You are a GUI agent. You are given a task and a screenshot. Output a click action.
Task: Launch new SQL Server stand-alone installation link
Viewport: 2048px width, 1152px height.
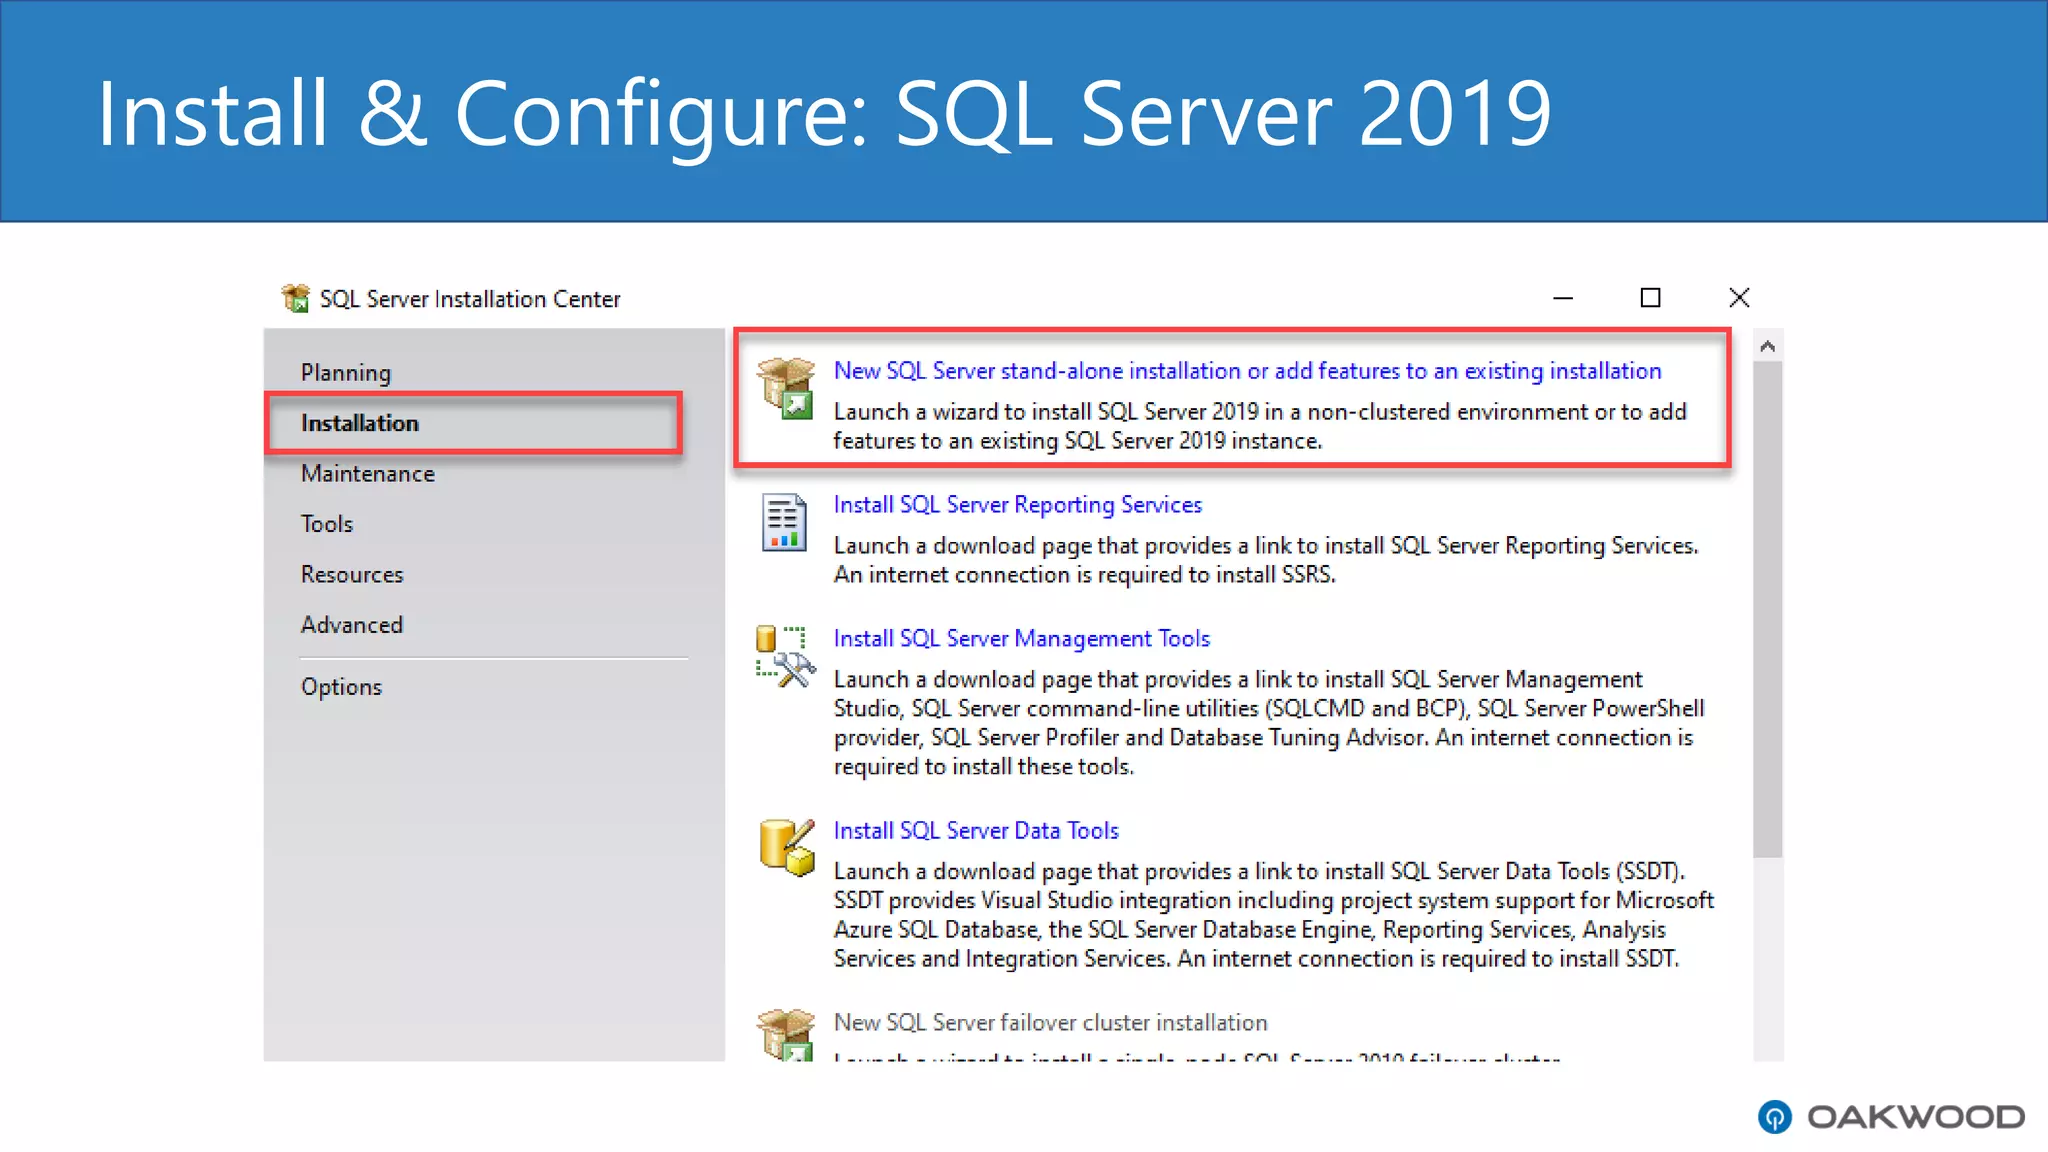point(1247,371)
